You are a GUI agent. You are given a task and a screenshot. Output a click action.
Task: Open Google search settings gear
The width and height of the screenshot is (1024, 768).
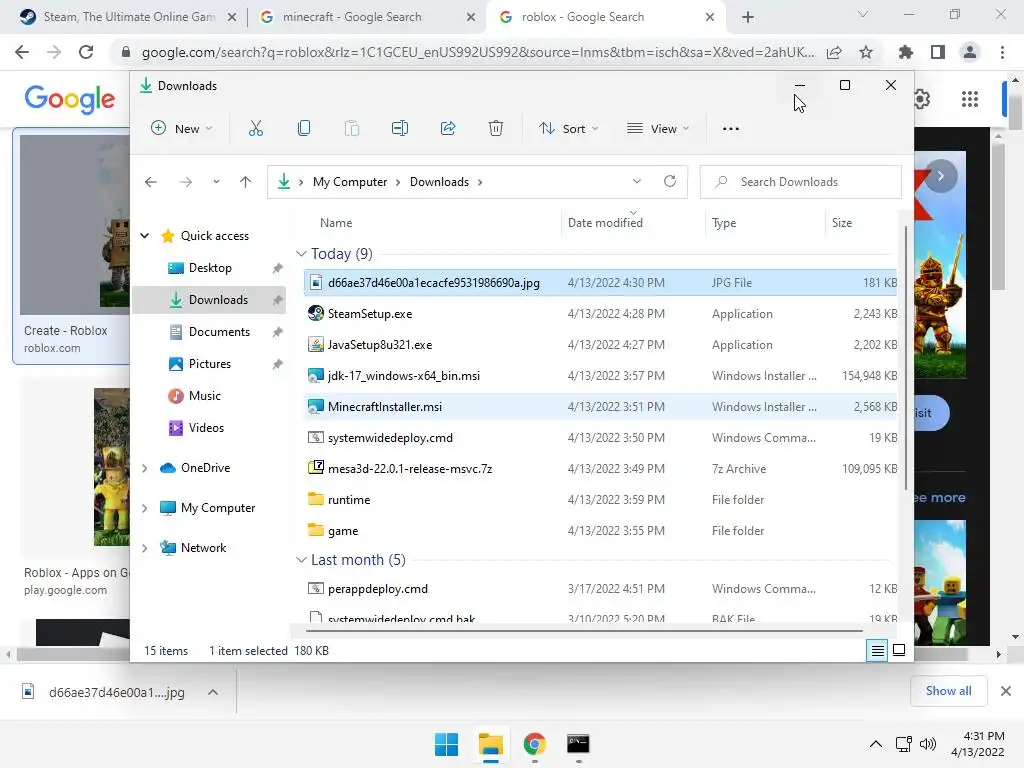(x=921, y=99)
